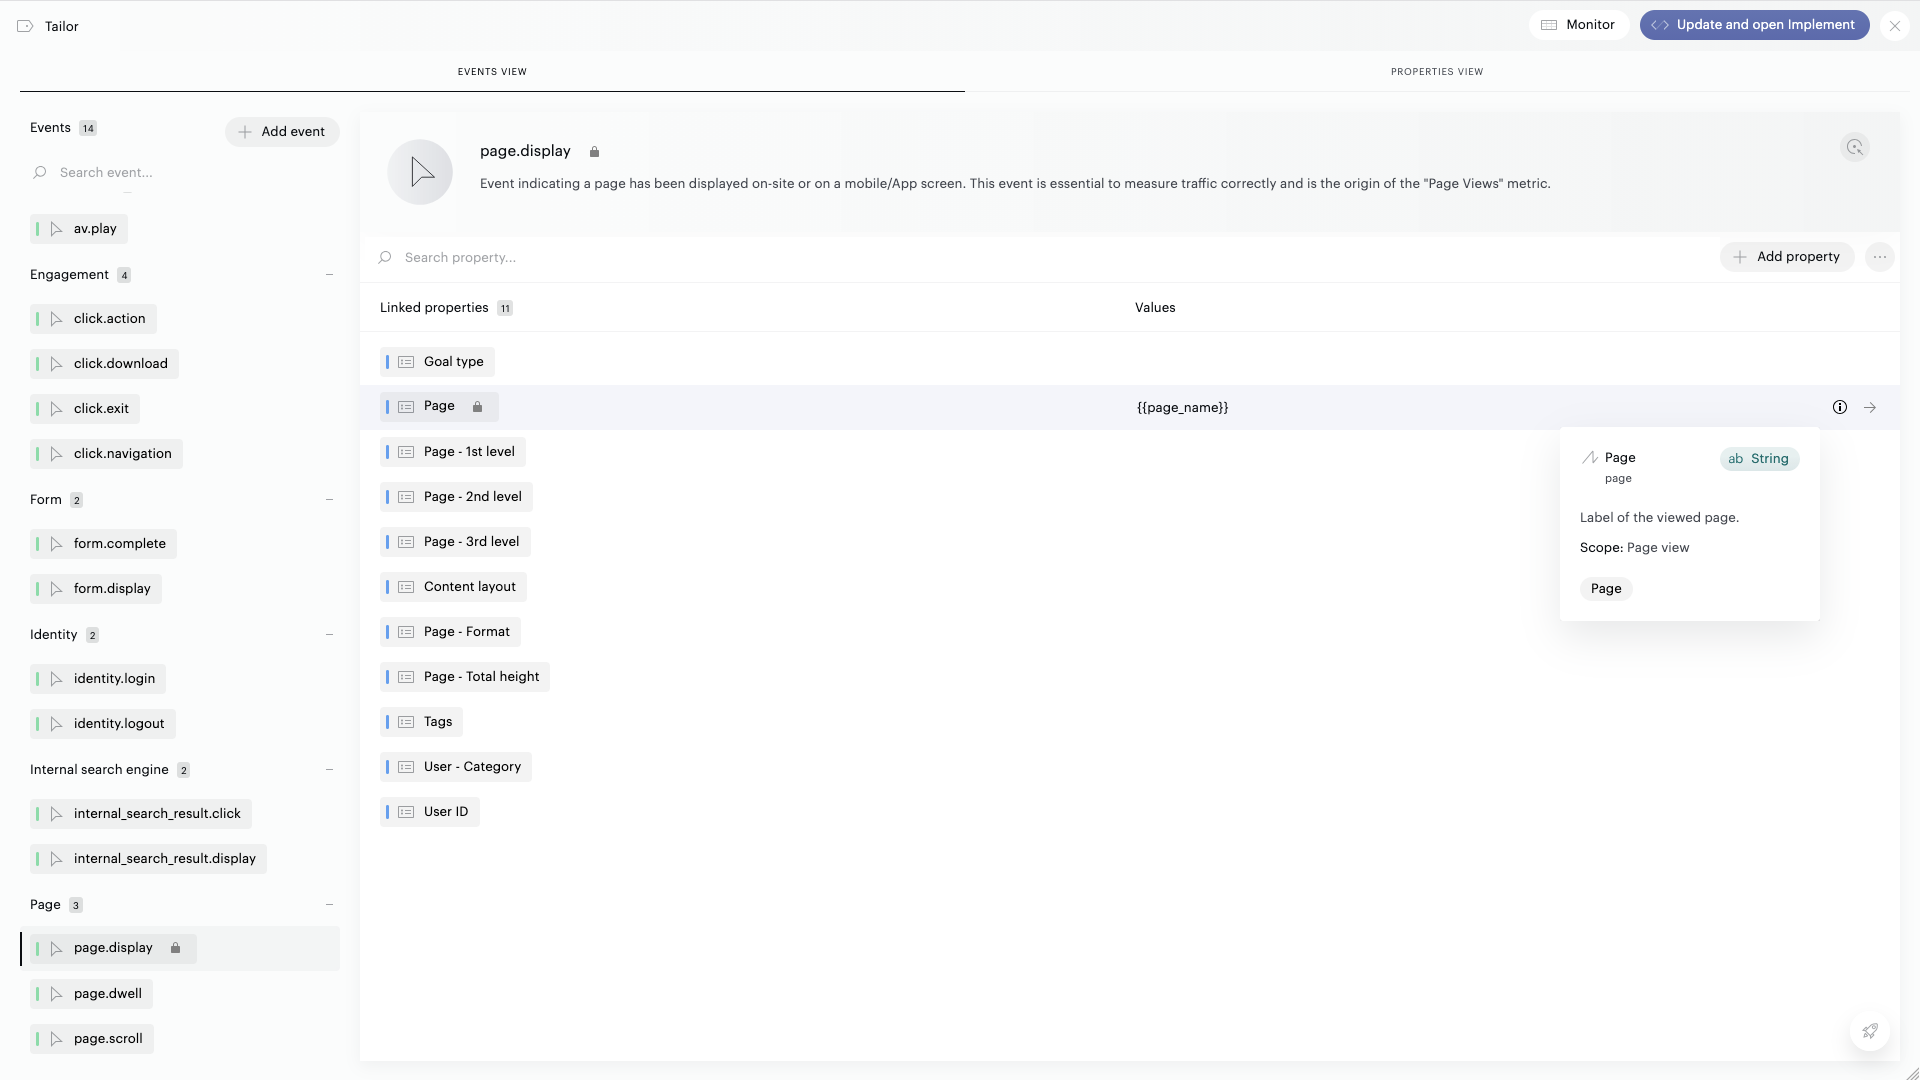Open the three-dots menu beside Add property

(1880, 257)
